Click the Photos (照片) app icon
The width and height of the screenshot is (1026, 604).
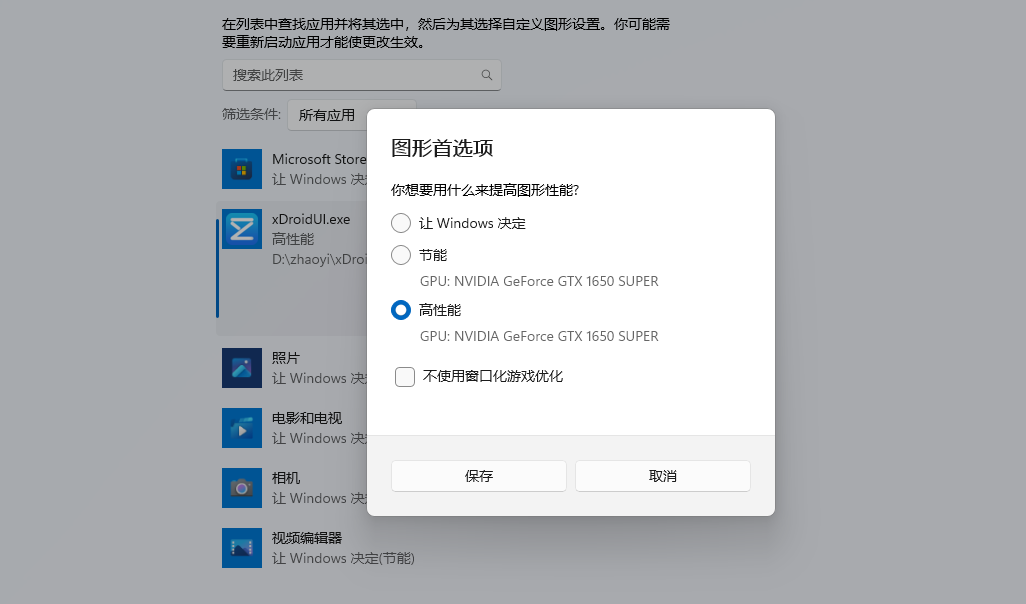tap(241, 368)
